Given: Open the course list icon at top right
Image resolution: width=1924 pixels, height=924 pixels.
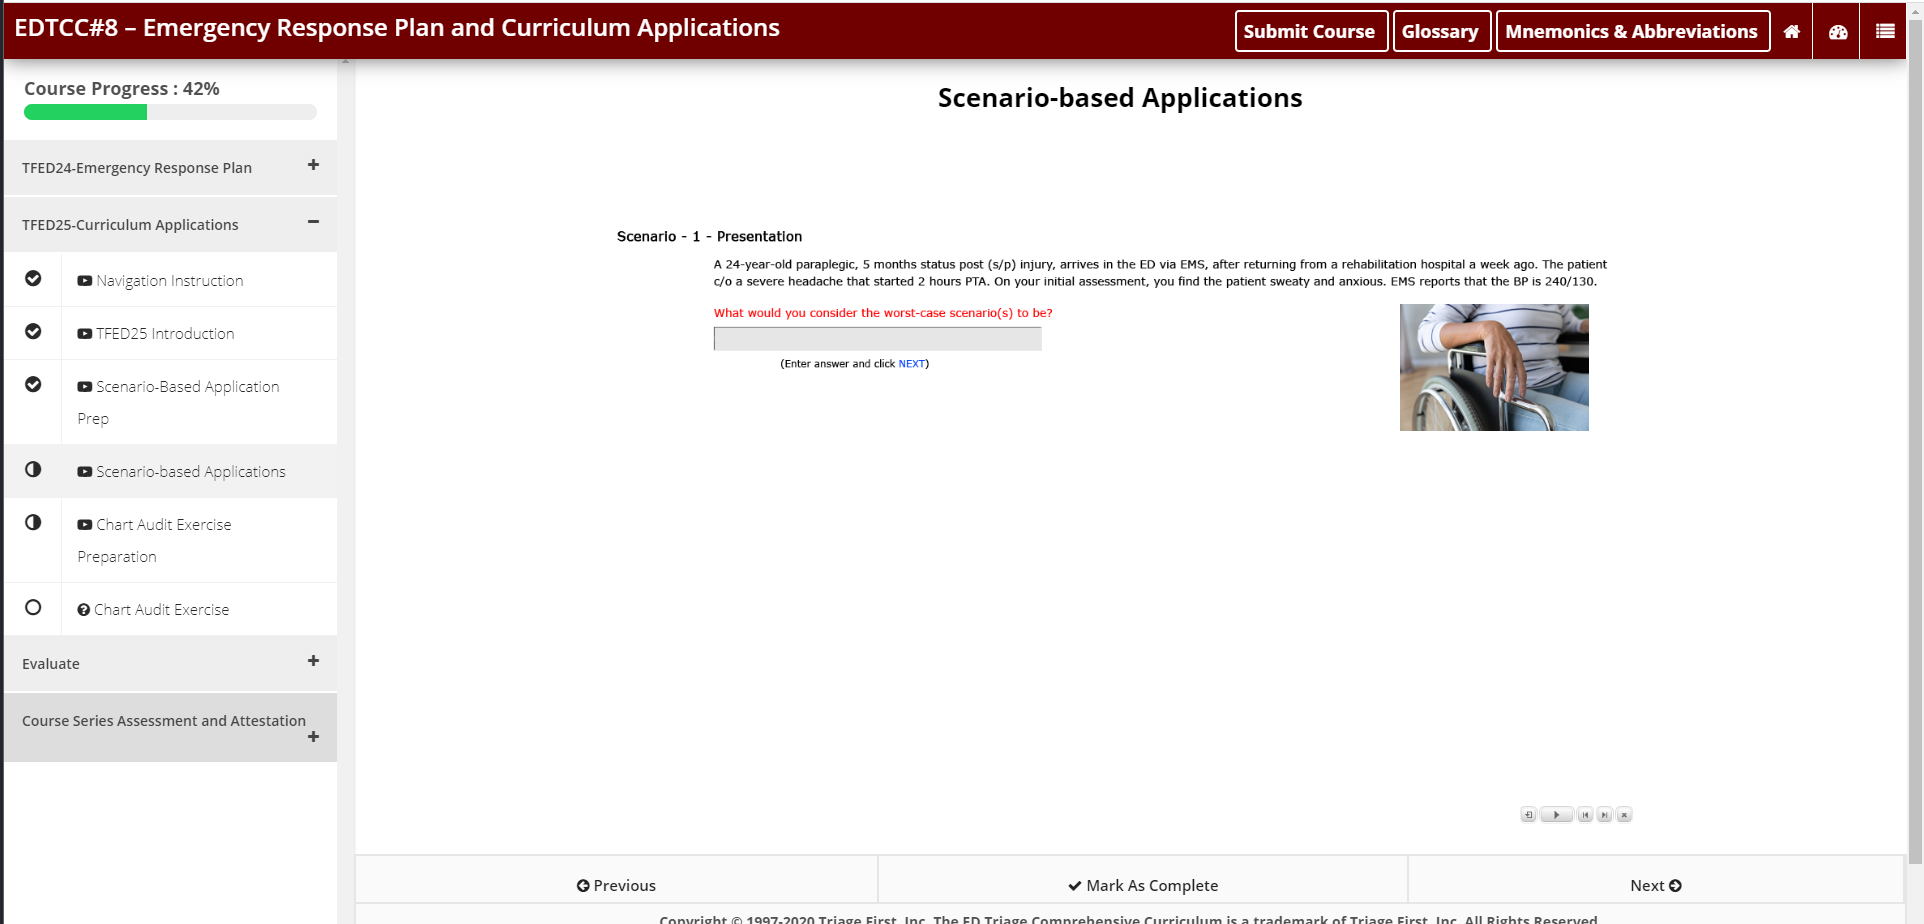Looking at the screenshot, I should (1884, 31).
